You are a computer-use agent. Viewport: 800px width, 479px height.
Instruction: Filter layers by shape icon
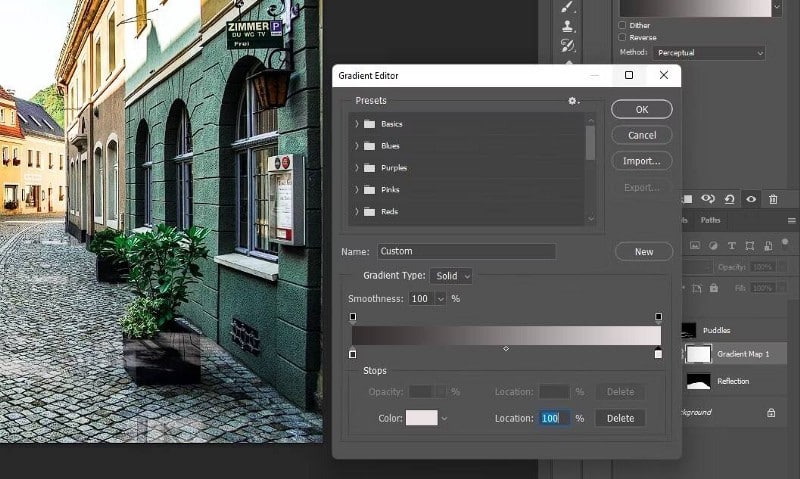pos(749,246)
